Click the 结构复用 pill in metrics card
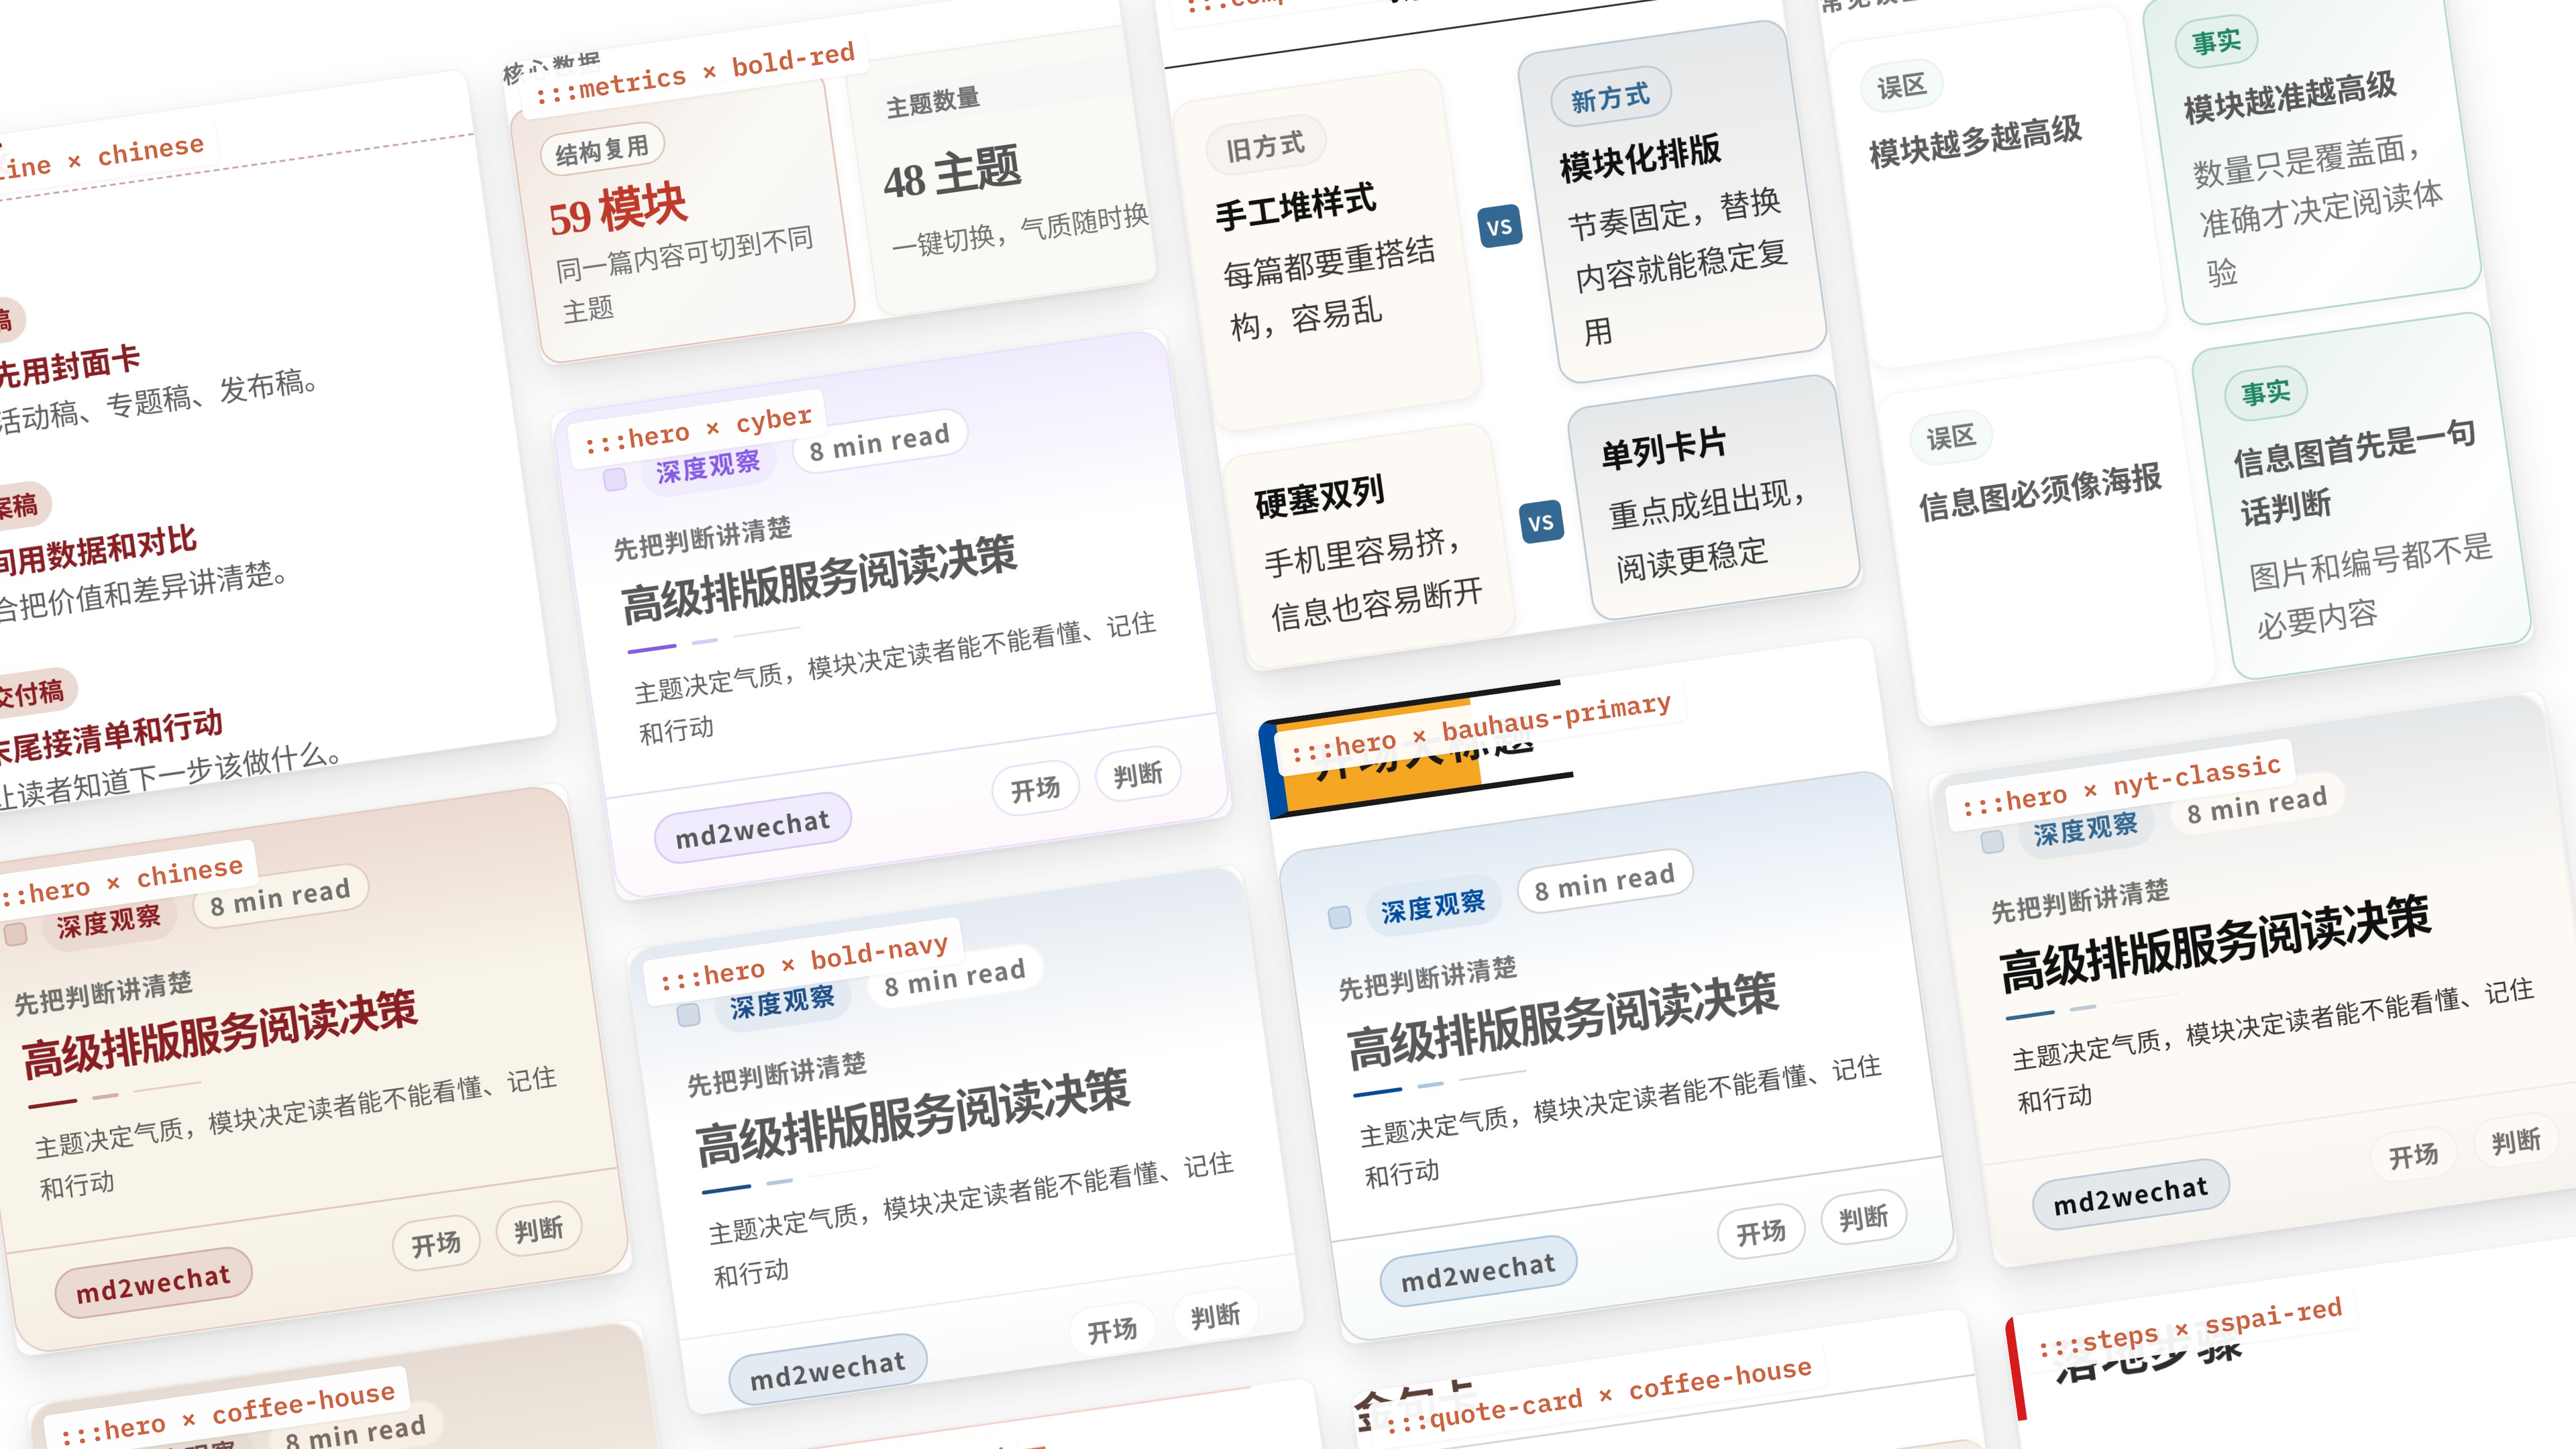 click(602, 150)
